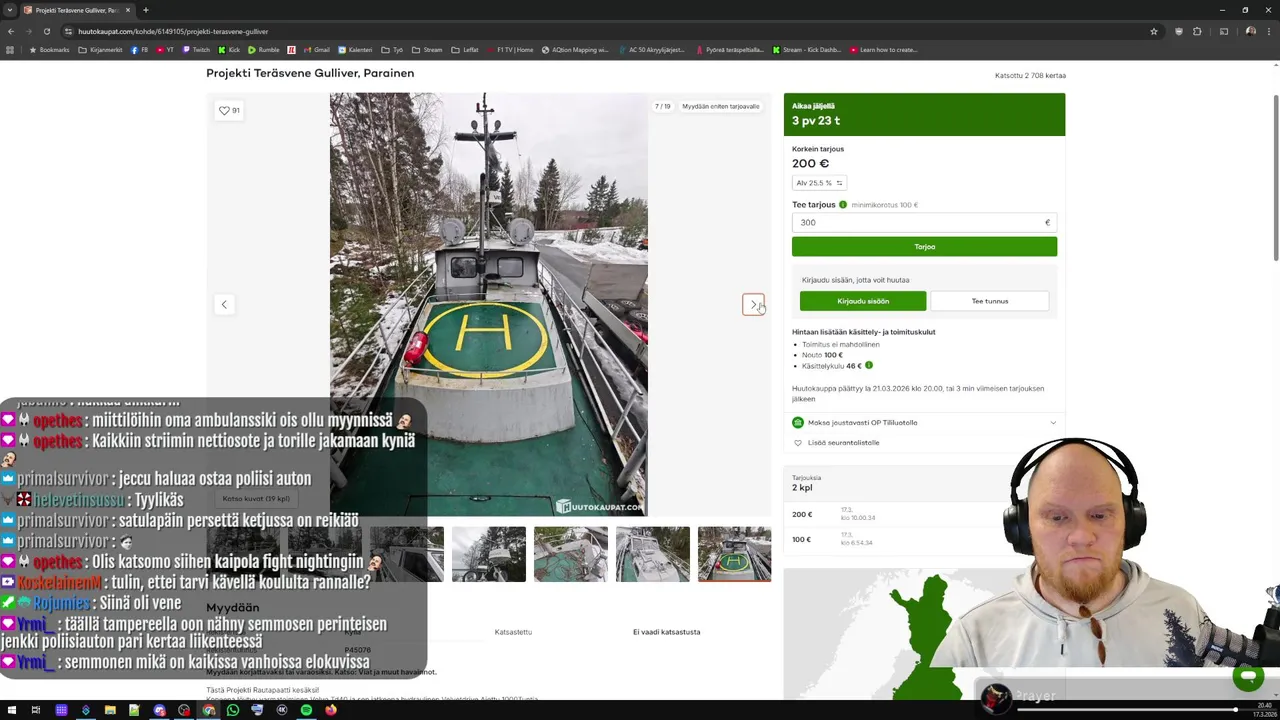Open Task View on the taskbar

point(36,710)
